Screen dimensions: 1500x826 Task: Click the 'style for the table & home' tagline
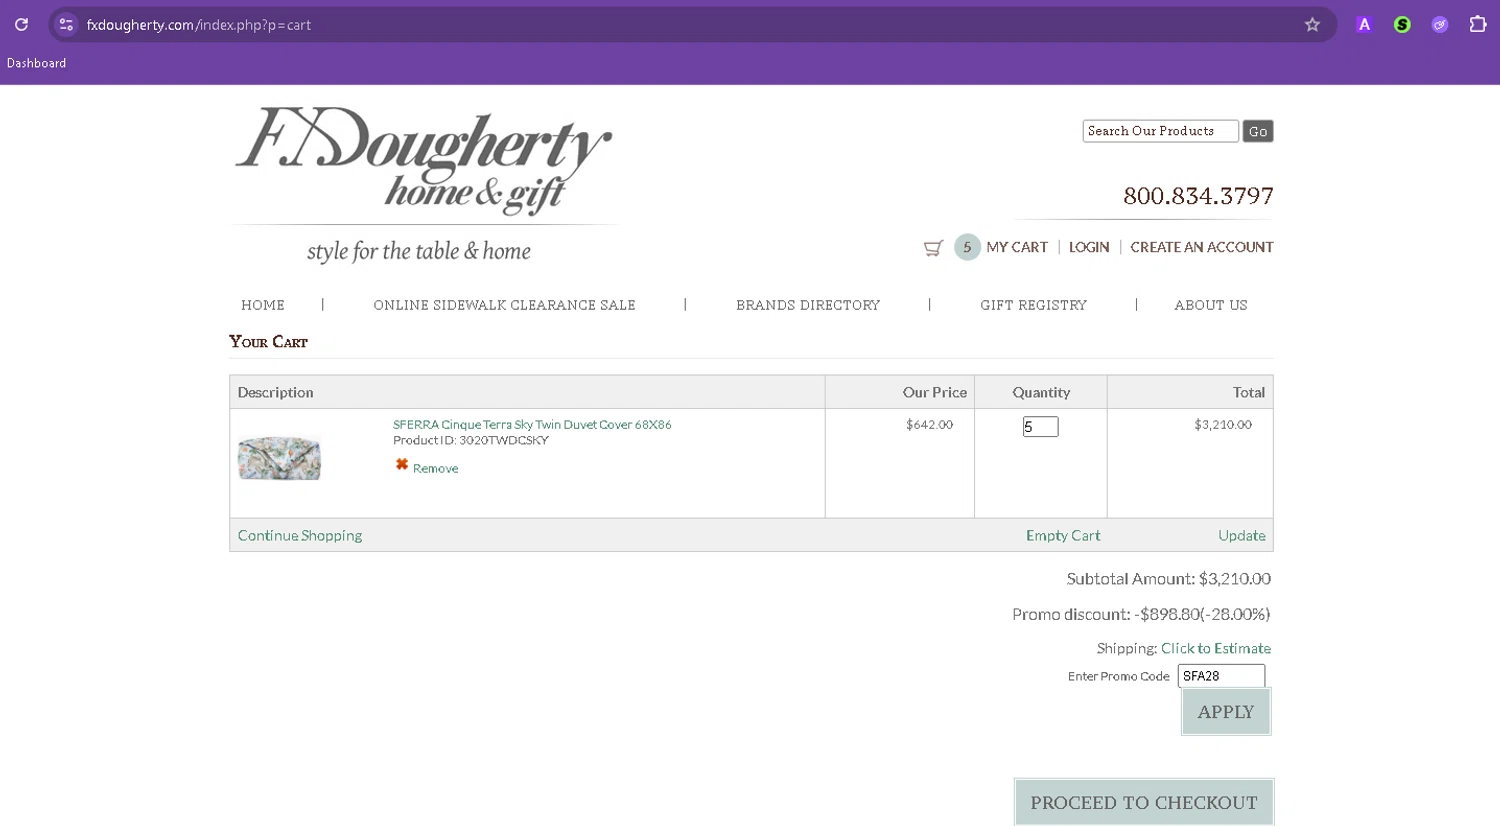419,251
